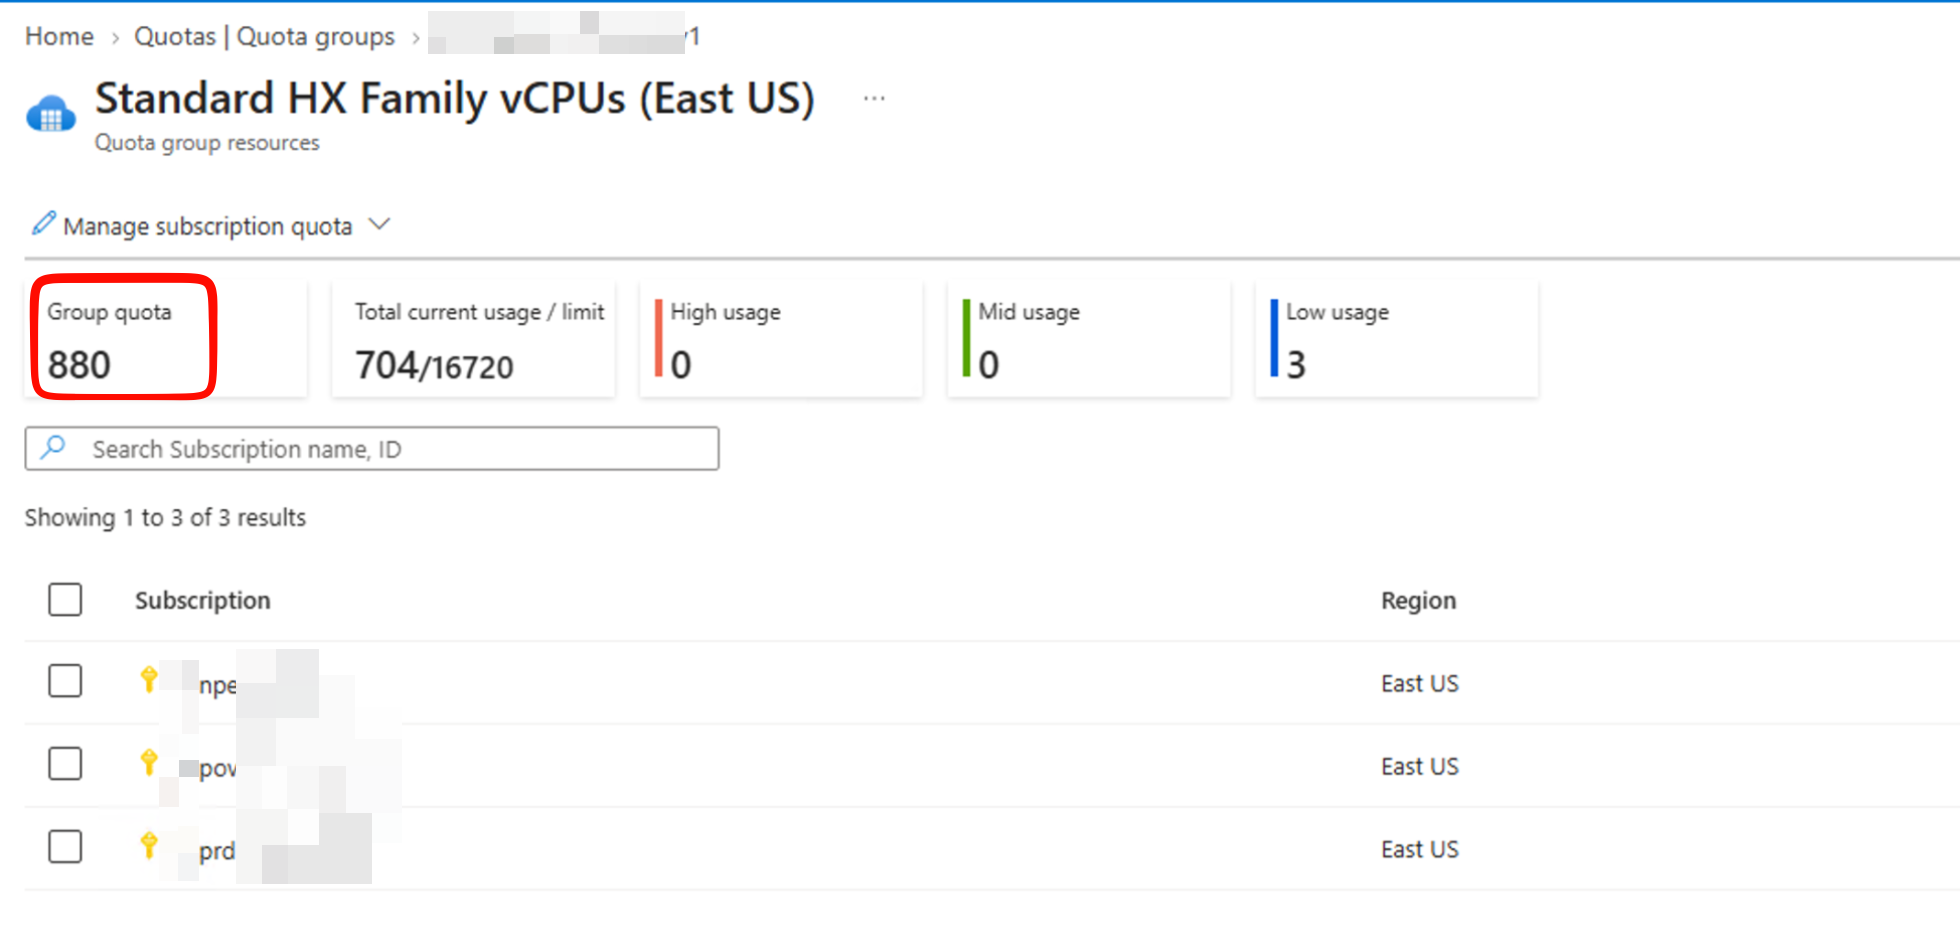Click the pencil edit icon
The height and width of the screenshot is (952, 1960).
(43, 223)
